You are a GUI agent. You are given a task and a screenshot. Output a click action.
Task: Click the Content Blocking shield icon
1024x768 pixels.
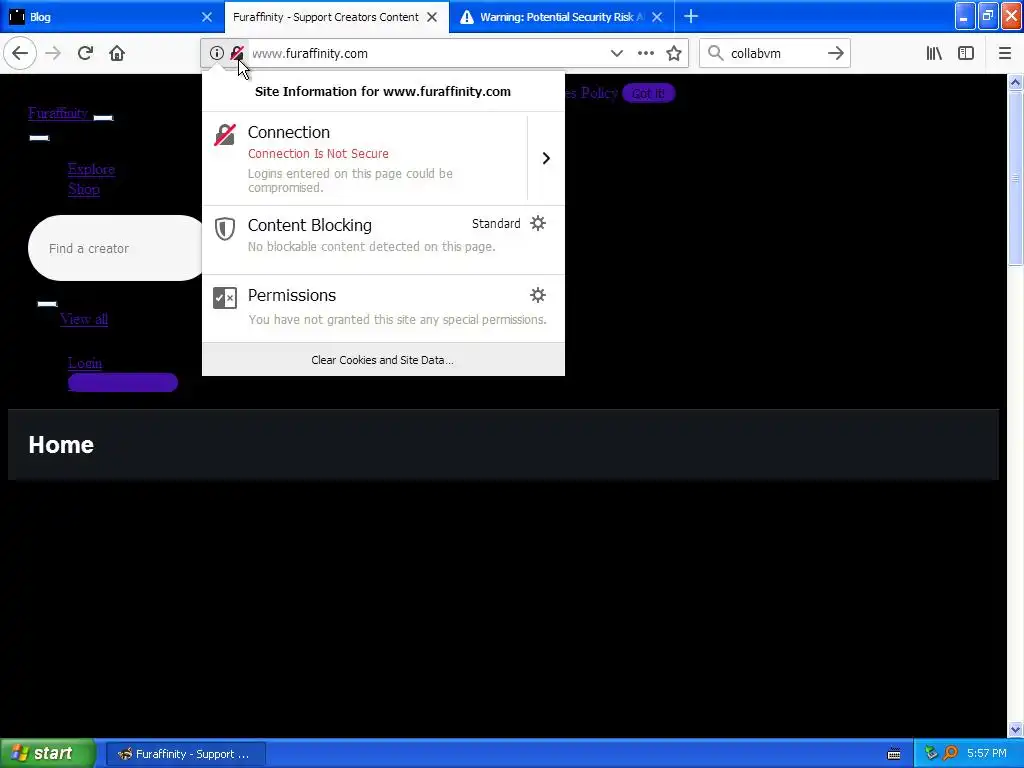225,229
